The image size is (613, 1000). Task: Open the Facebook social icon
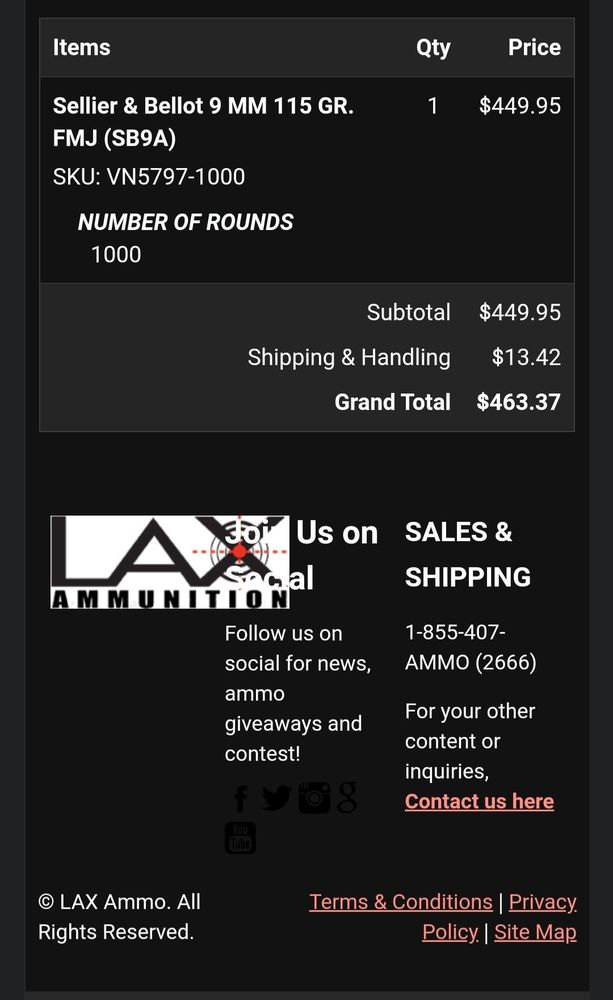coord(240,798)
